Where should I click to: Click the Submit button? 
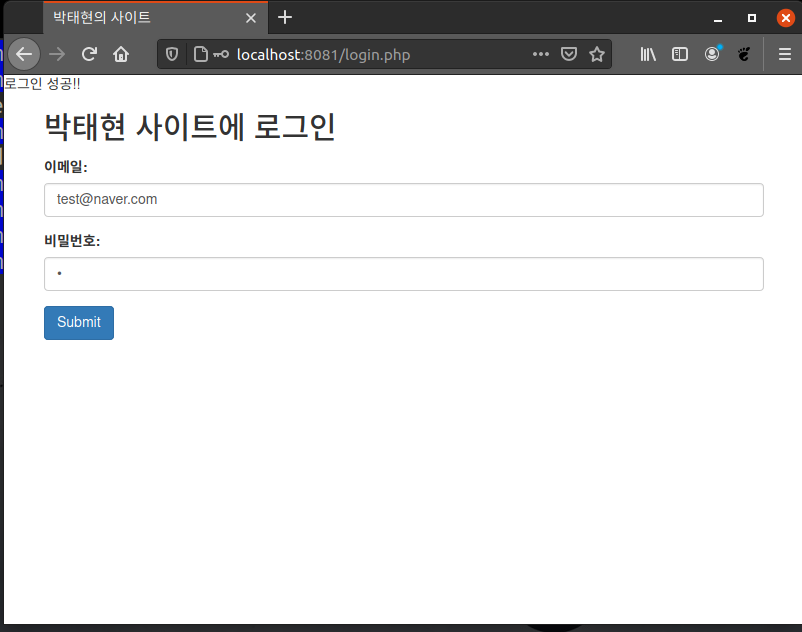tap(79, 323)
